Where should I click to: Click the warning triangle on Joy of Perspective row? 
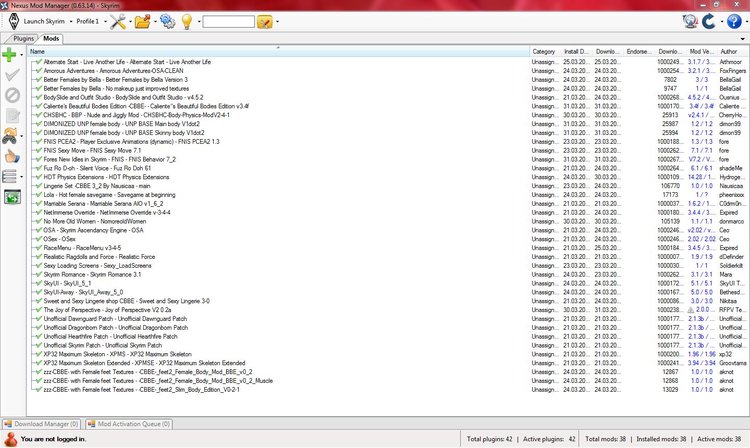pos(690,310)
